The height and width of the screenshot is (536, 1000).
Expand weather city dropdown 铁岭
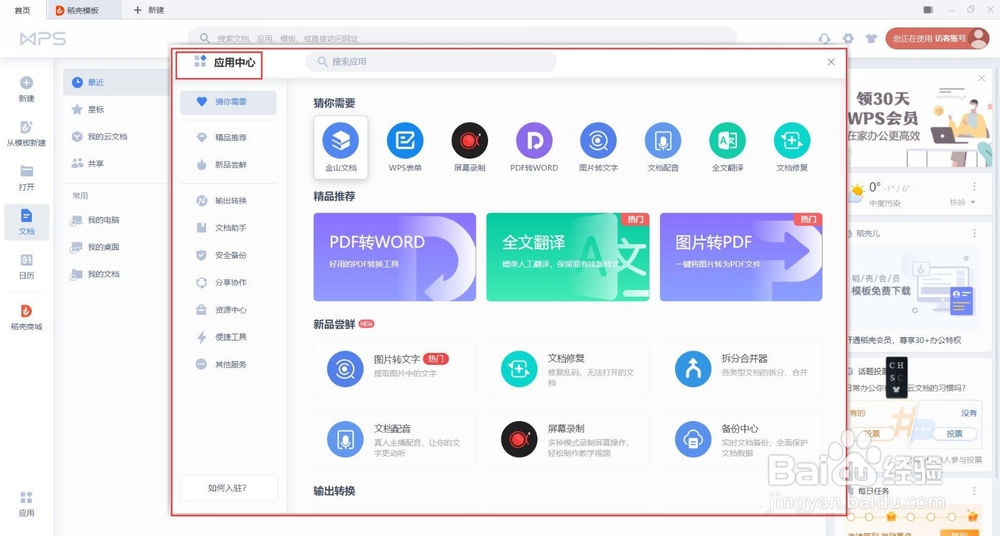tap(962, 202)
